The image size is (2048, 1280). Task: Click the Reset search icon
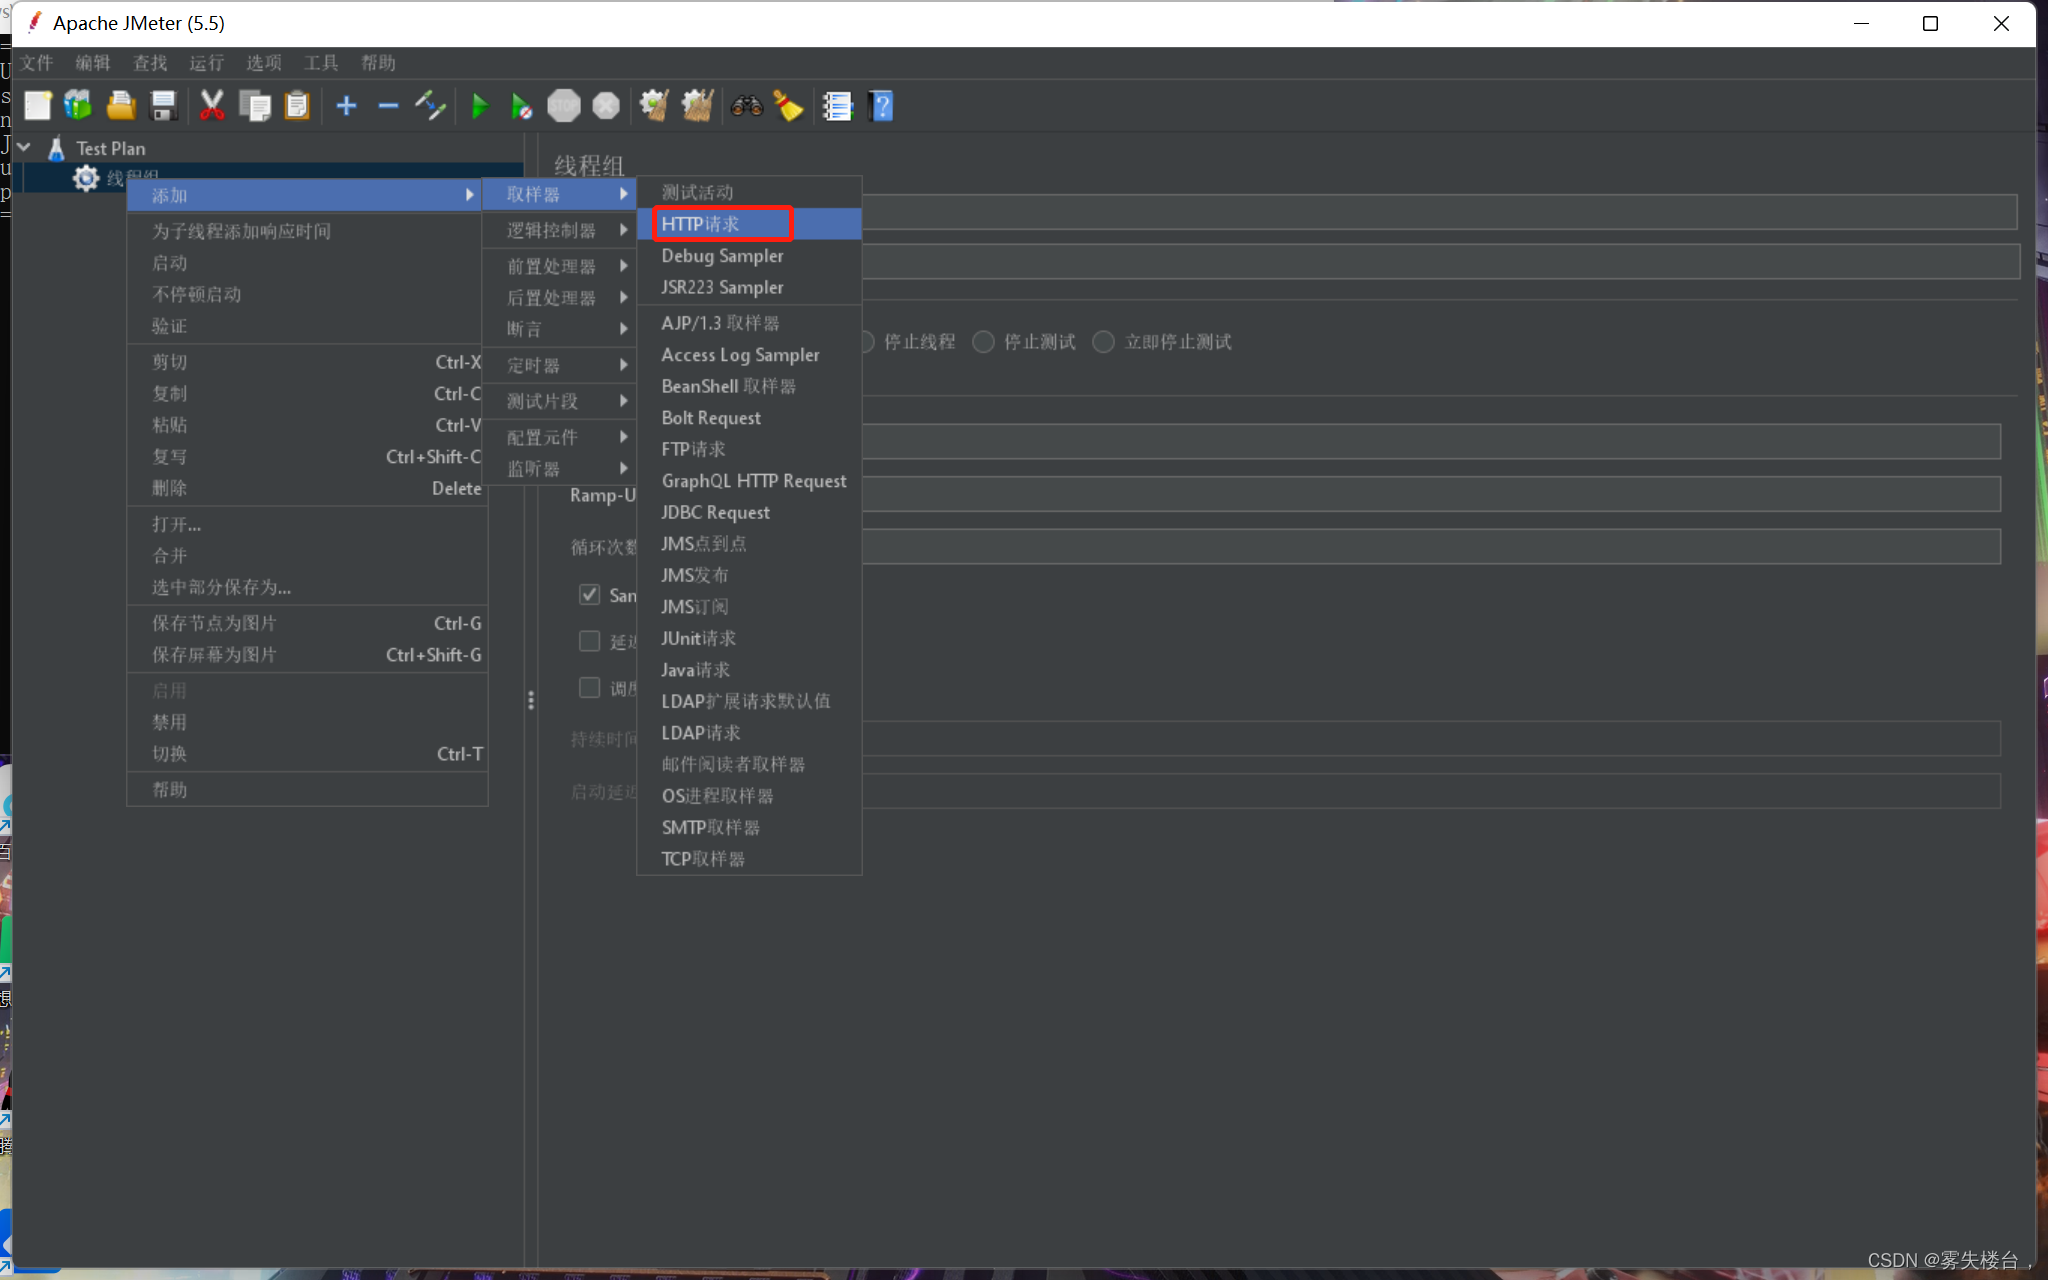788,106
